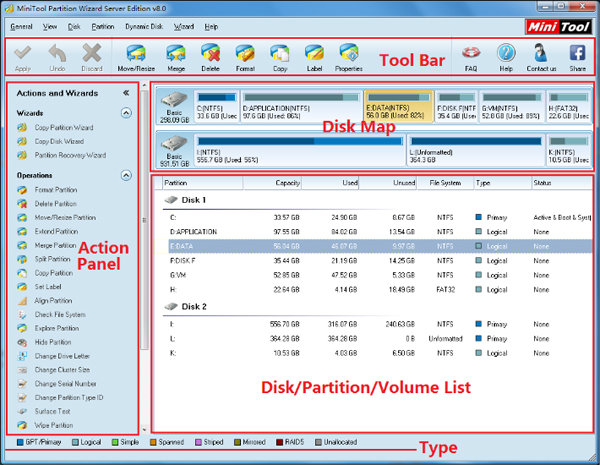Collapse the Actions and Wizards panel
This screenshot has width=600, height=465.
(x=126, y=93)
